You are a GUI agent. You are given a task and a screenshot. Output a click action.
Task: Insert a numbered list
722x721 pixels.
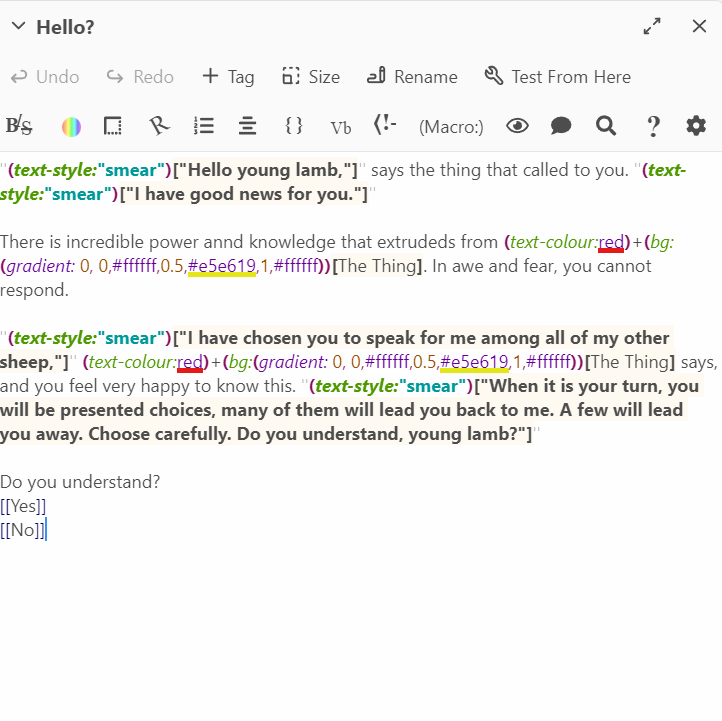[x=204, y=126]
